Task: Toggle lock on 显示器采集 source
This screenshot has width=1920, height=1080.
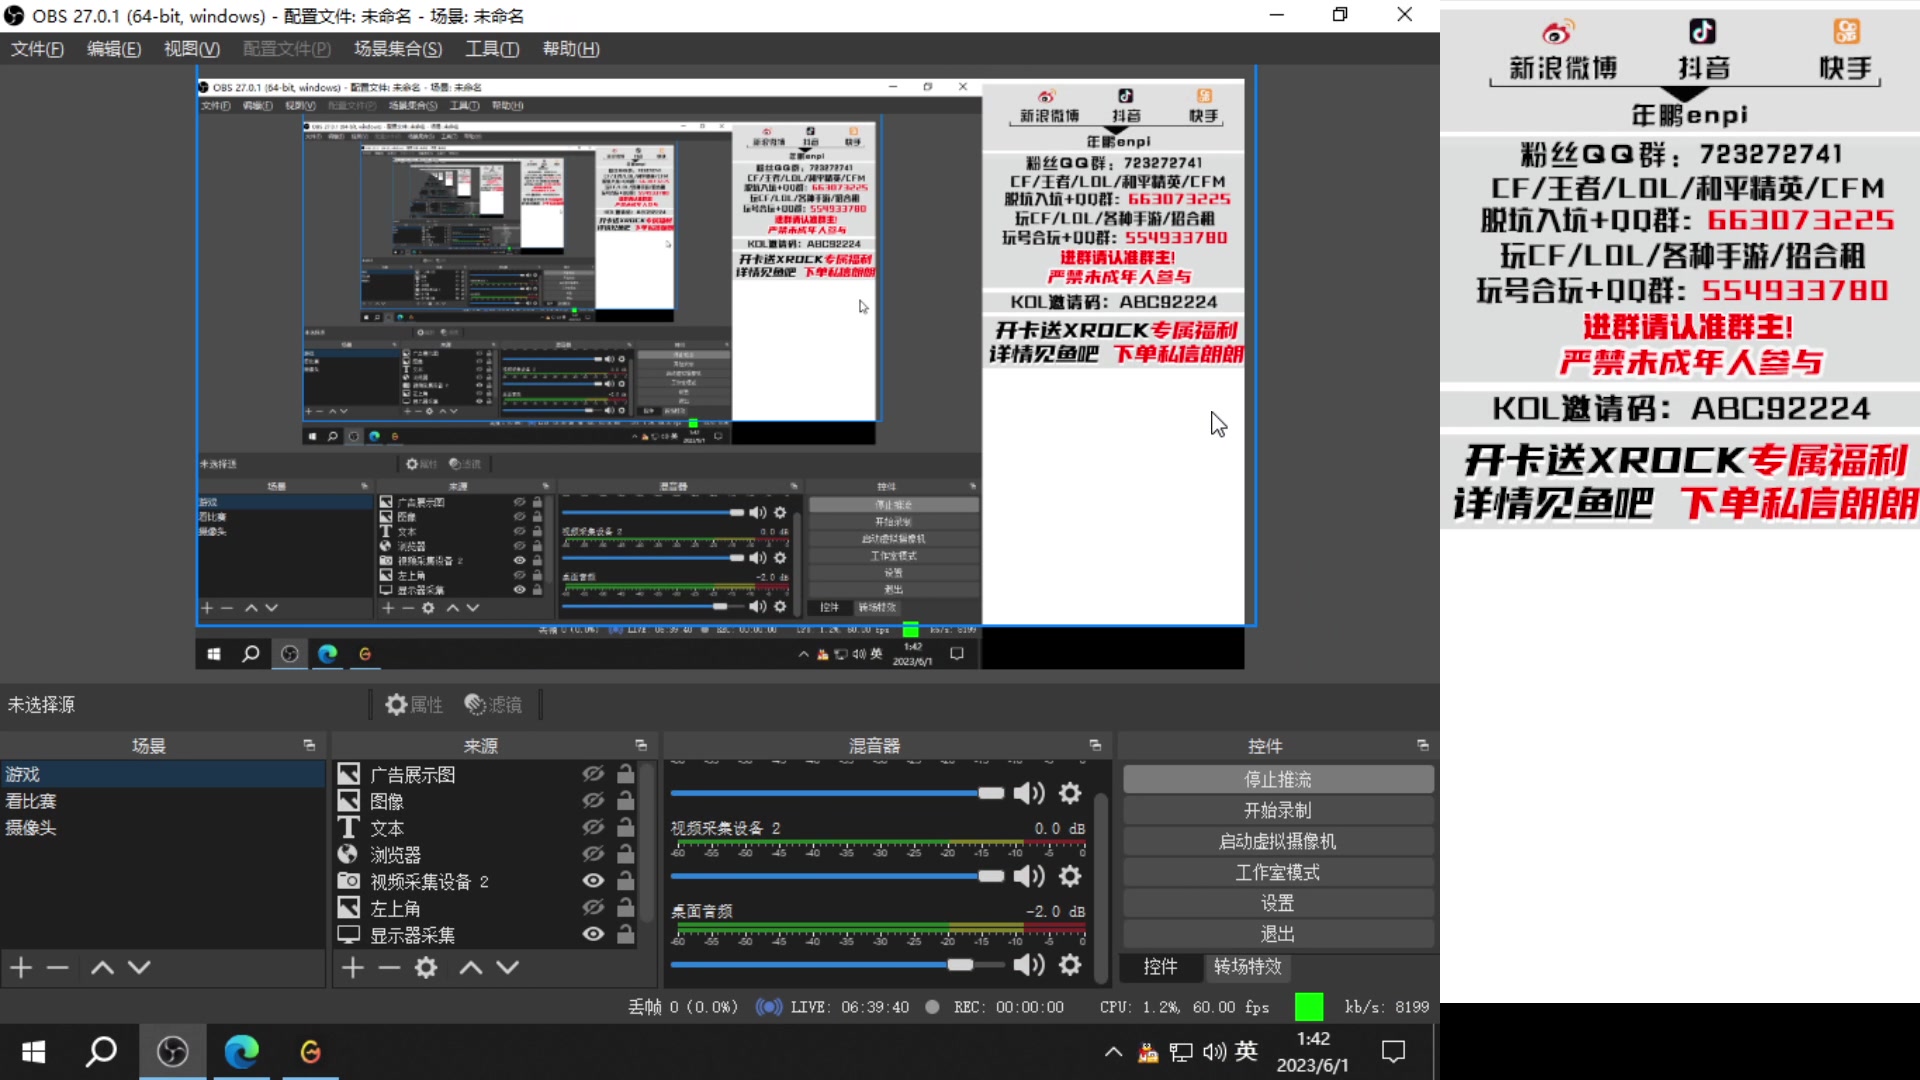Action: point(625,934)
